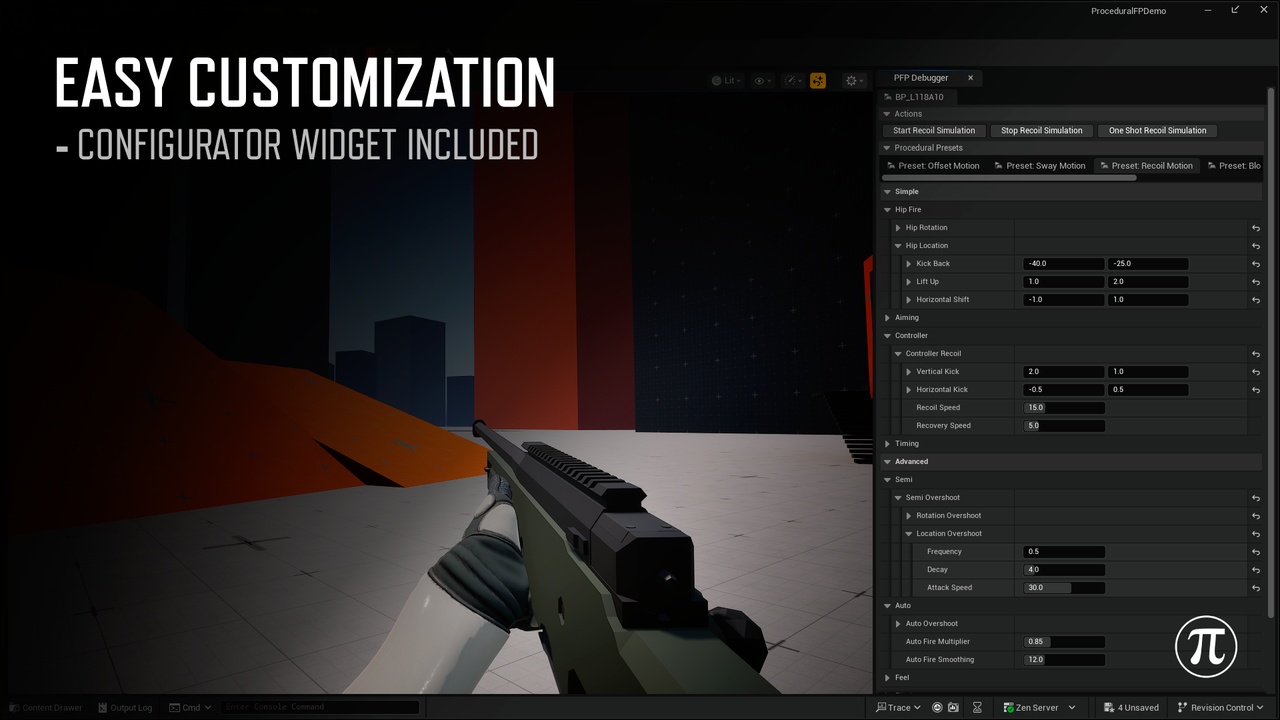Open the Revision Control menu

(x=1221, y=708)
